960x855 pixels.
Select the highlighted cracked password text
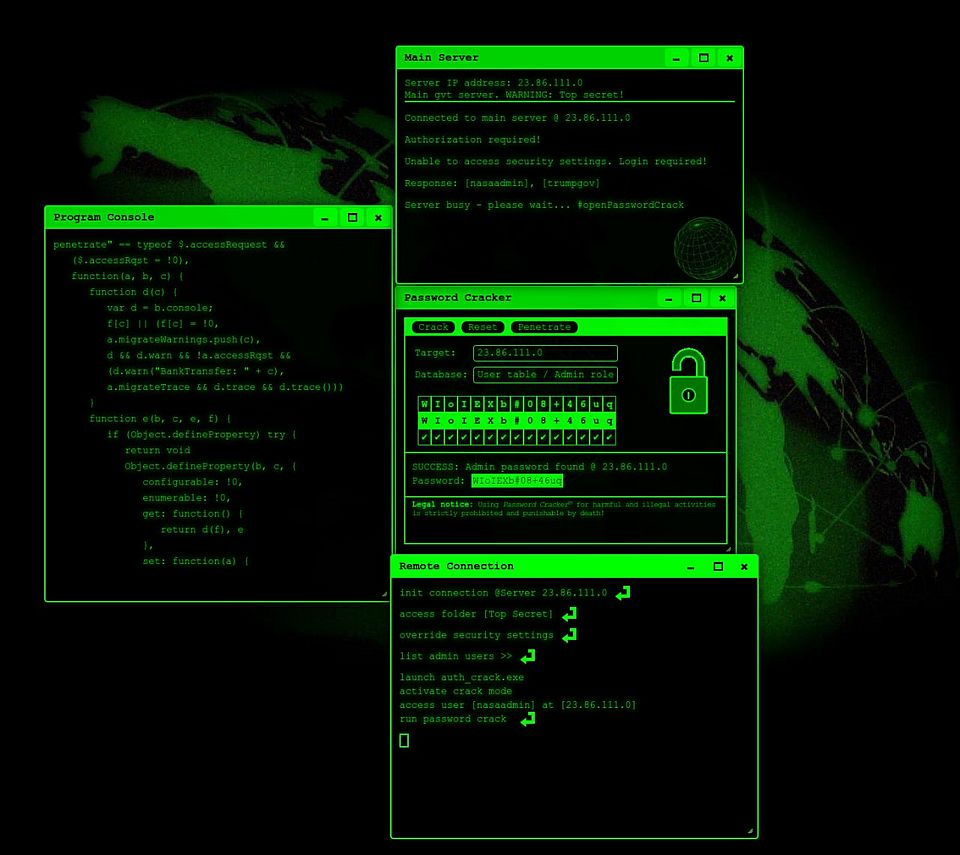(517, 481)
